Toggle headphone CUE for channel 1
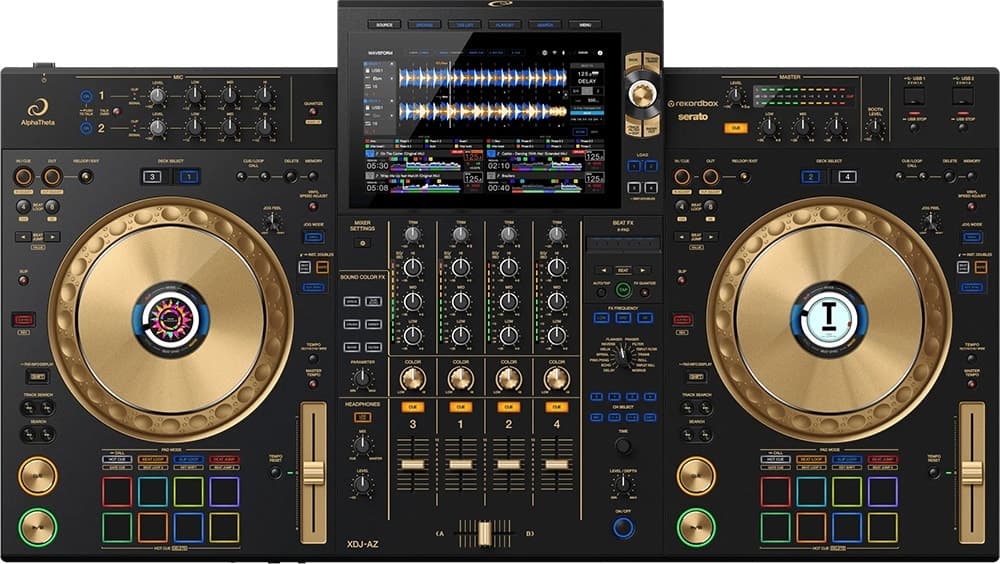Screen dimensions: 1000x564 tap(460, 406)
